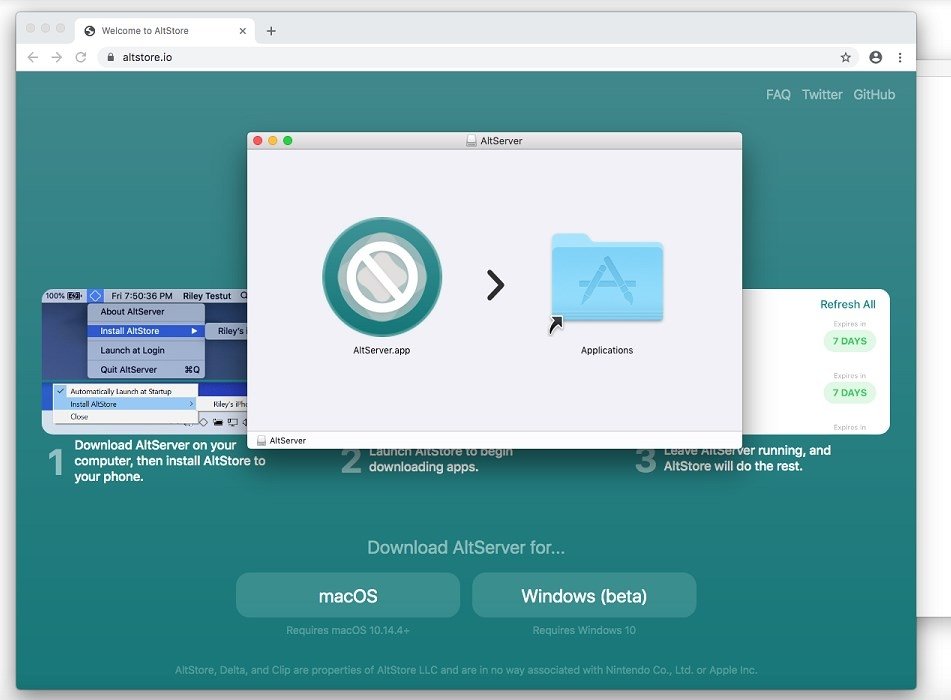
Task: Close the Welcome to AltStore tab
Action: pos(243,31)
